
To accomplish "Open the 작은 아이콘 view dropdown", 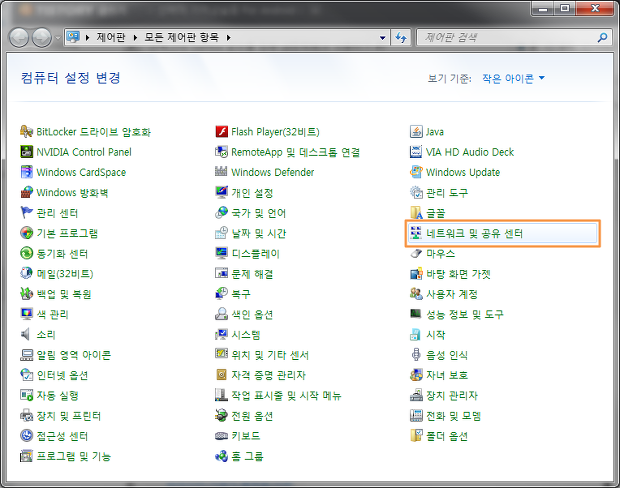I will 513,78.
